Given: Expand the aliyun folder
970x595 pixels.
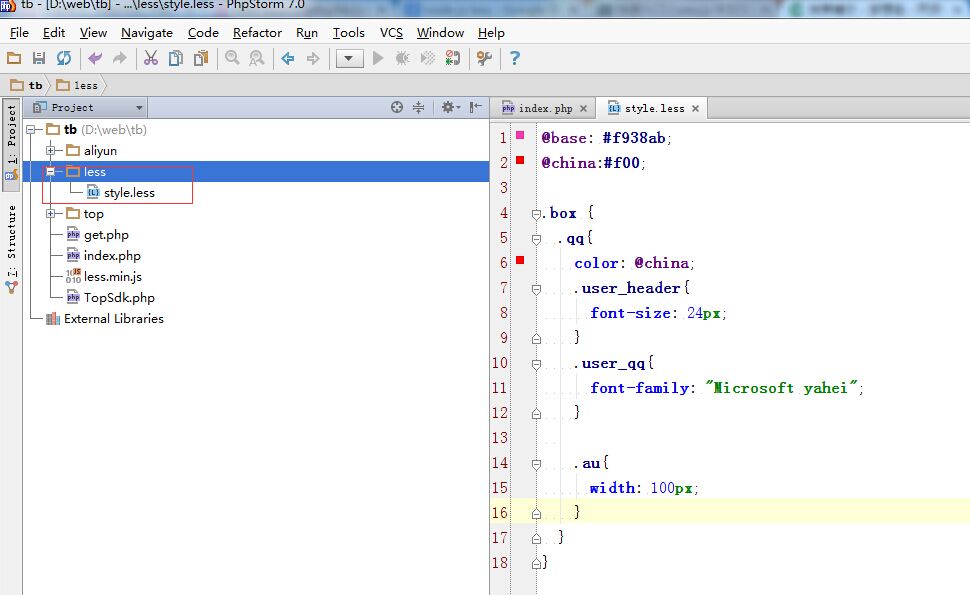Looking at the screenshot, I should click(51, 150).
